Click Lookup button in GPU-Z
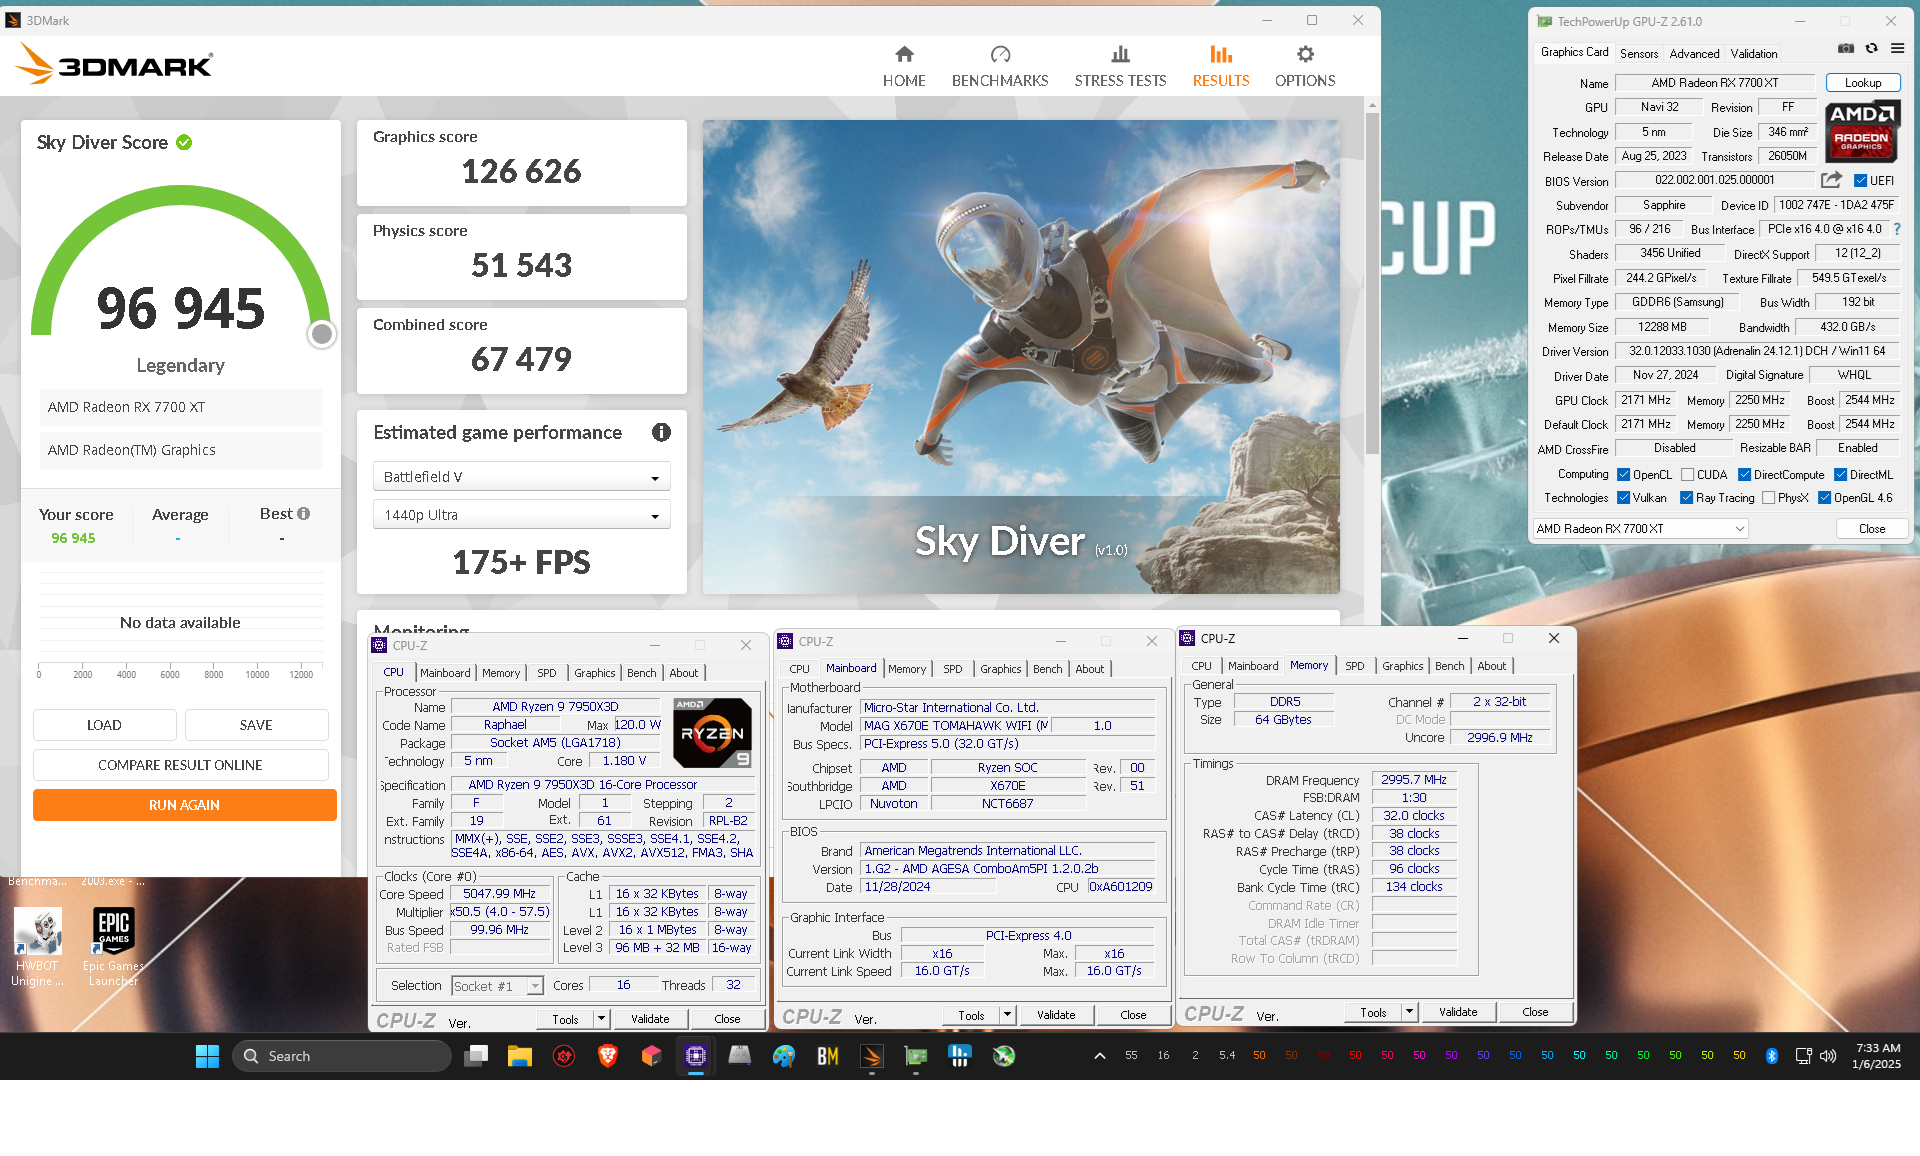Image resolution: width=1920 pixels, height=1156 pixels. (1862, 83)
